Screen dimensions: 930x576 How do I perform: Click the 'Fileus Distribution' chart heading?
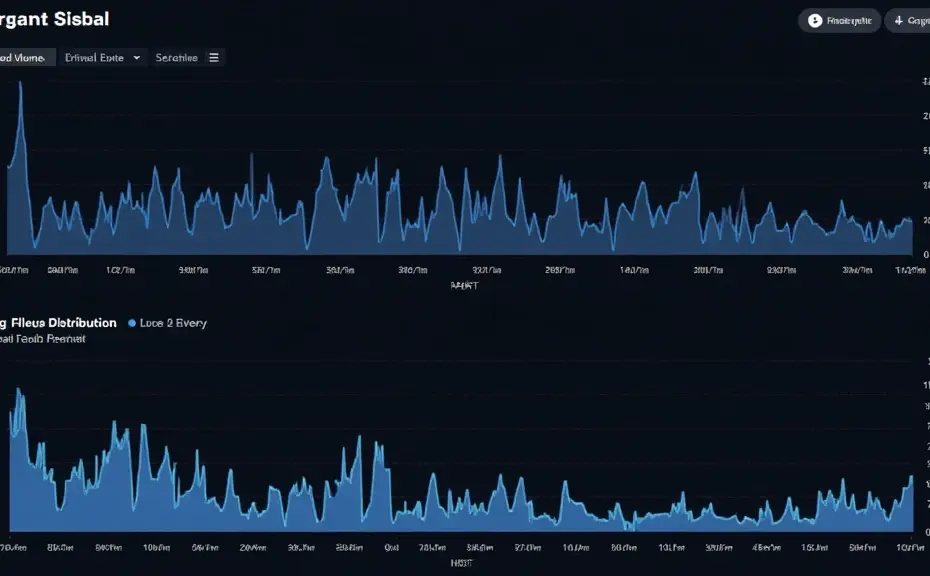click(x=63, y=323)
